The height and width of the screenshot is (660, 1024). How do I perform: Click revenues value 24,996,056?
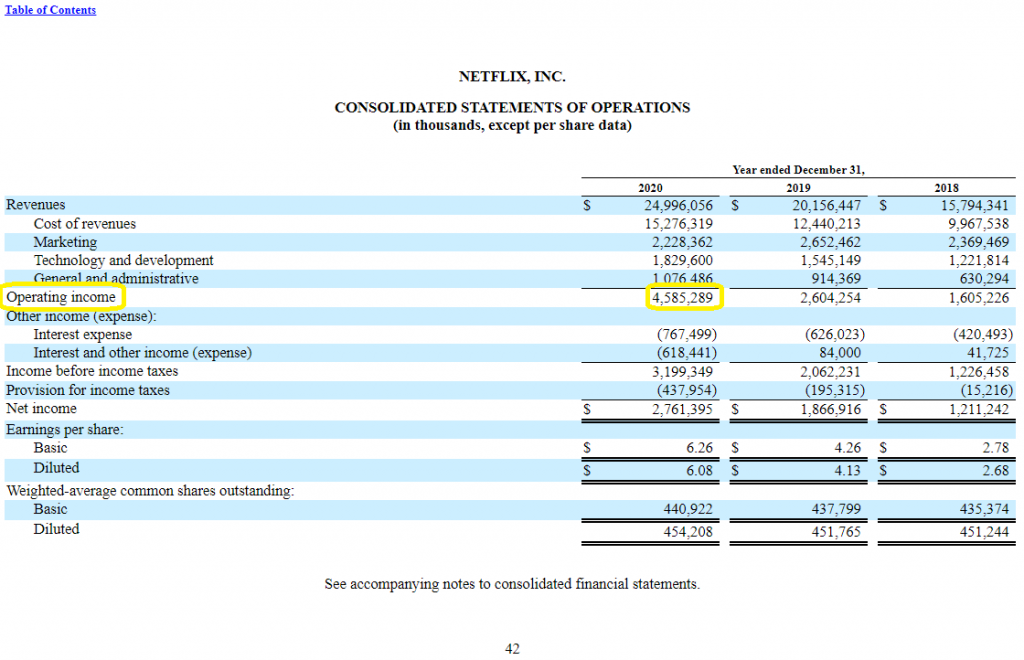679,206
